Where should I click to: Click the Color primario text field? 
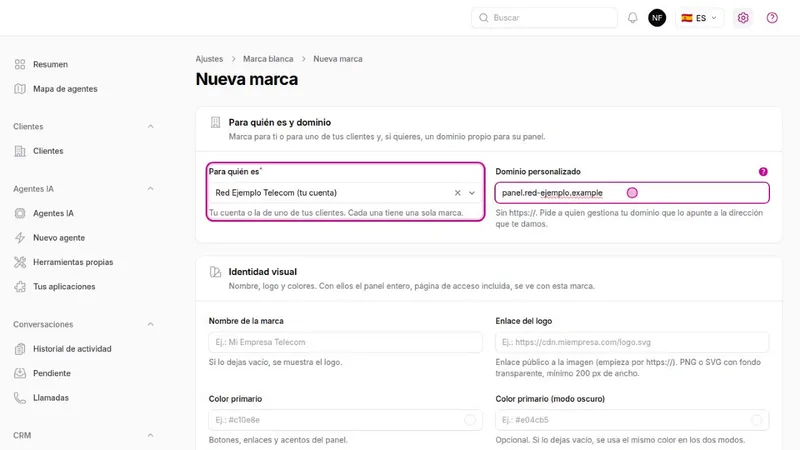coord(345,420)
